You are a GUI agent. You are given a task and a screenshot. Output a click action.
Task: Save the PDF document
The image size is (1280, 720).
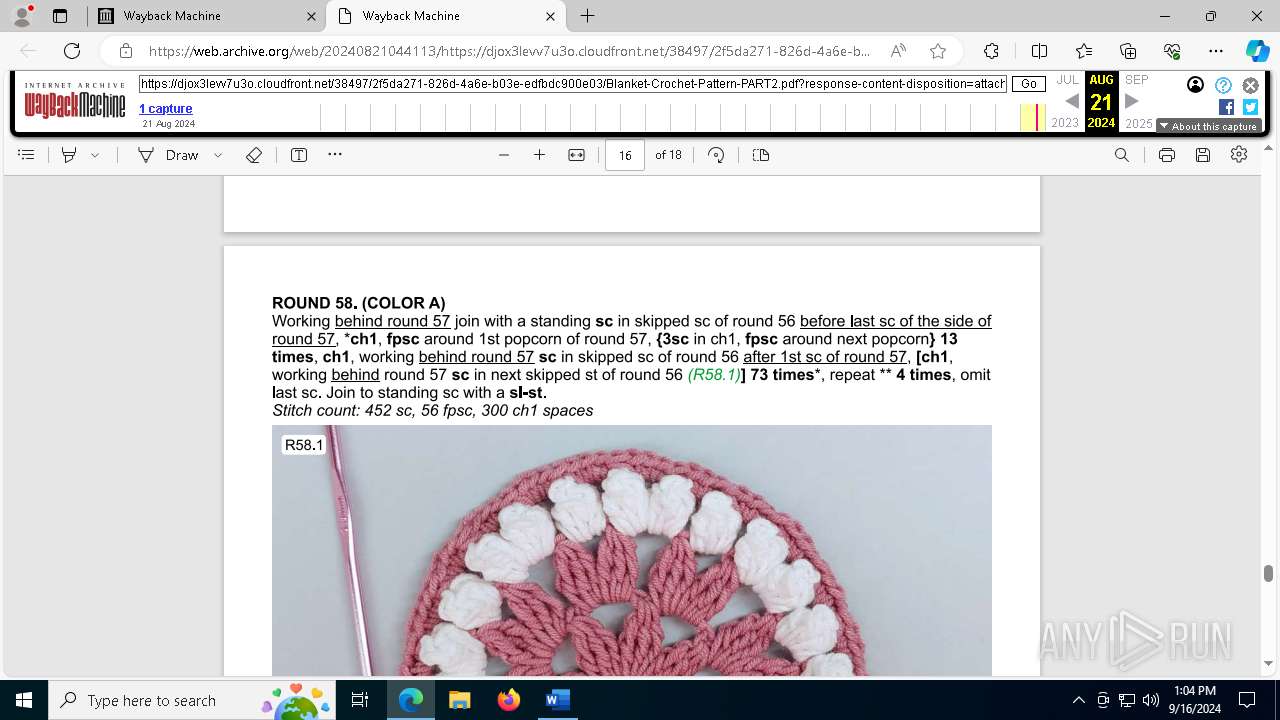click(x=1203, y=155)
